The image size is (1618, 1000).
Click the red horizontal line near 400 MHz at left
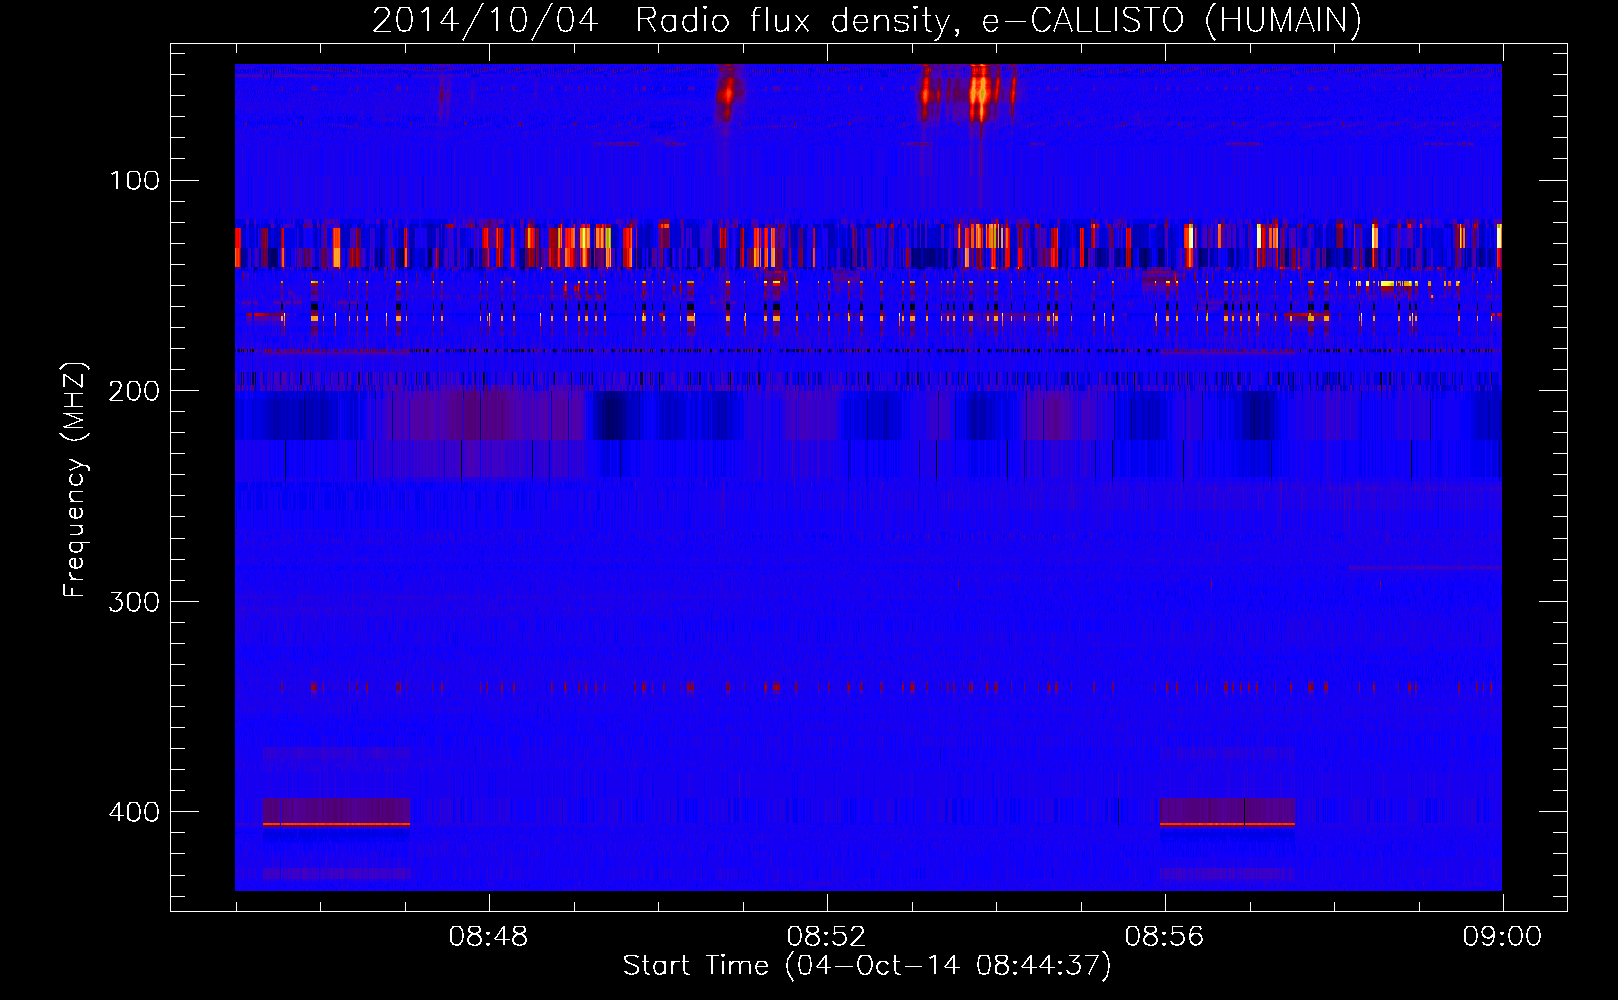336,825
